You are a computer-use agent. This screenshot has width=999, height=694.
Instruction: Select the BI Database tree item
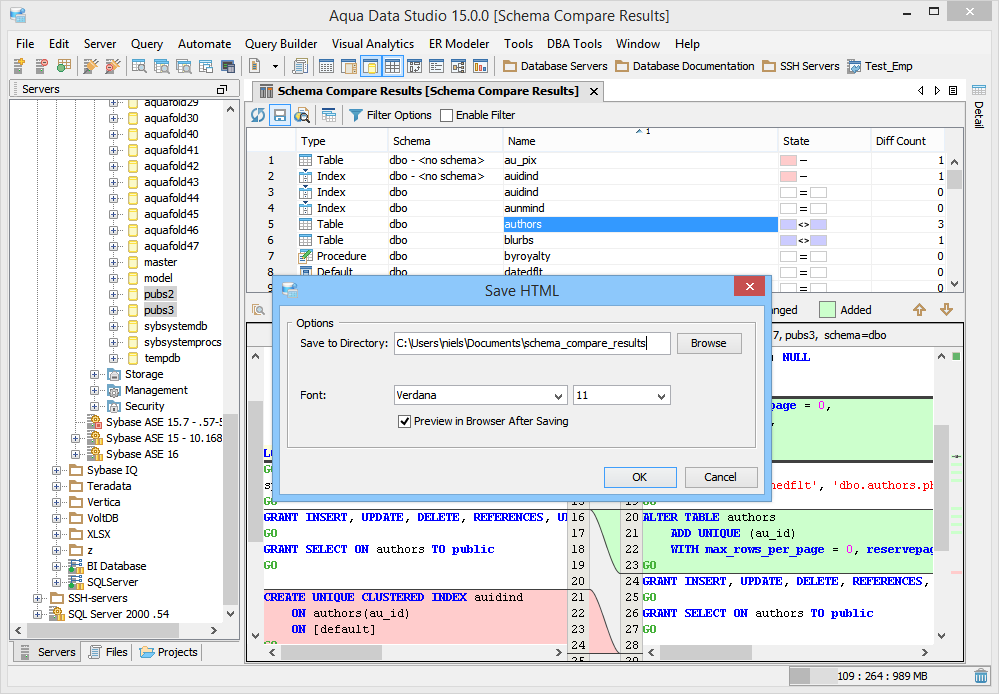pyautogui.click(x=117, y=567)
